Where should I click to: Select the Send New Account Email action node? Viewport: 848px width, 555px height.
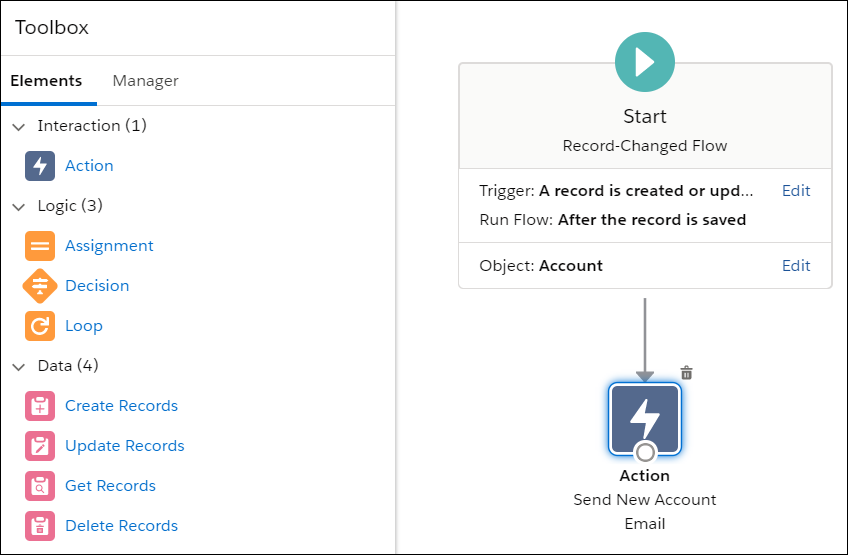pyautogui.click(x=645, y=417)
